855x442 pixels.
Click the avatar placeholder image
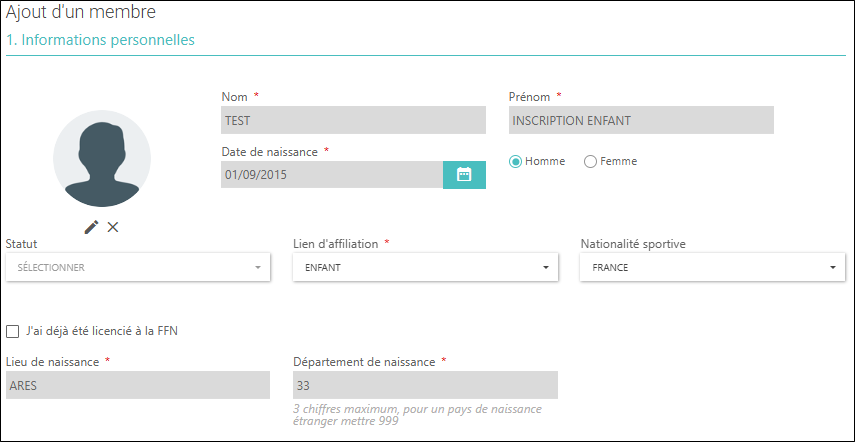point(102,158)
